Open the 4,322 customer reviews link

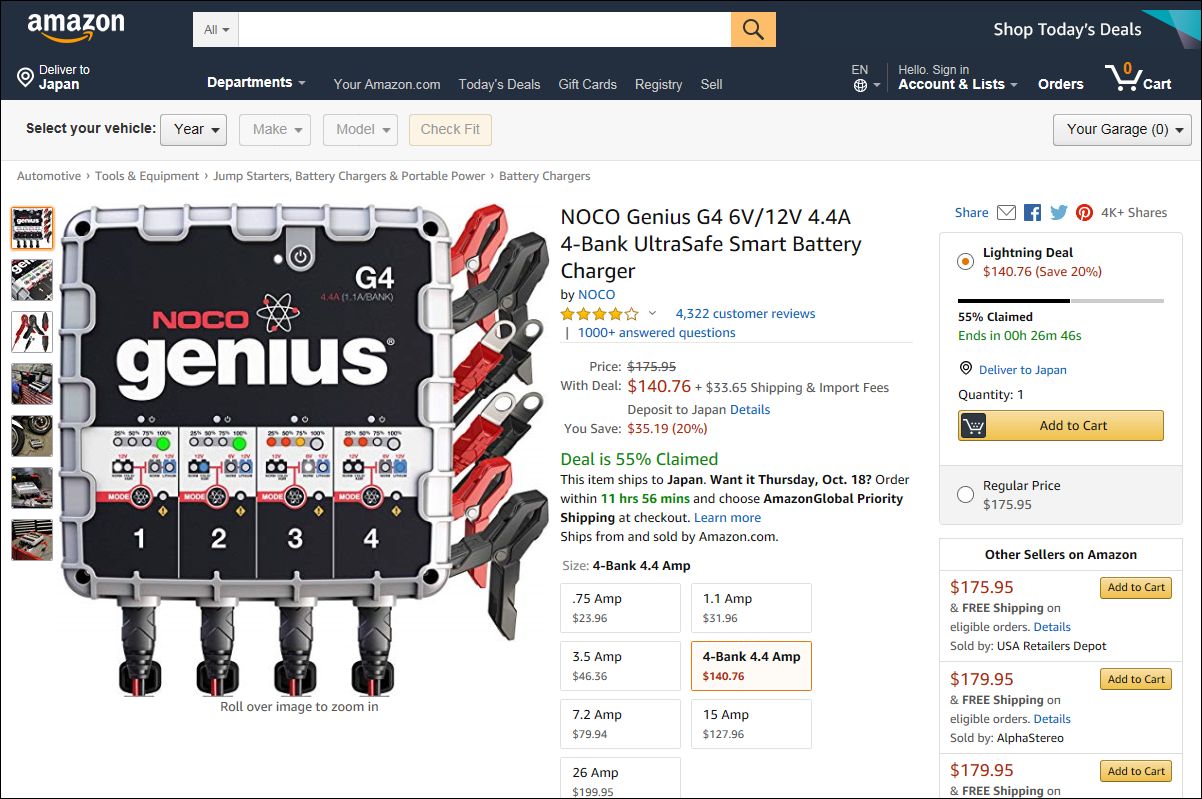pyautogui.click(x=745, y=313)
